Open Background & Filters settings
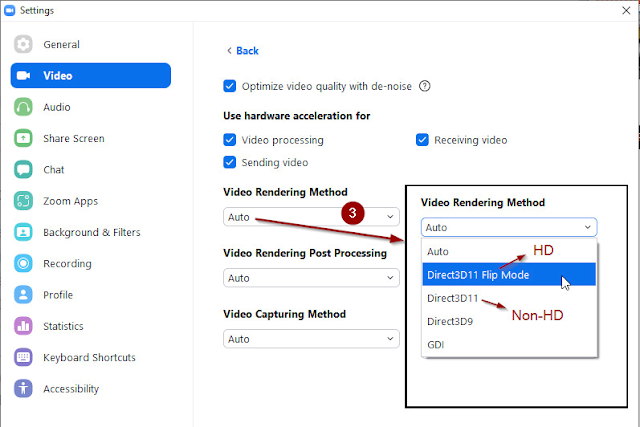The width and height of the screenshot is (640, 427). point(91,232)
